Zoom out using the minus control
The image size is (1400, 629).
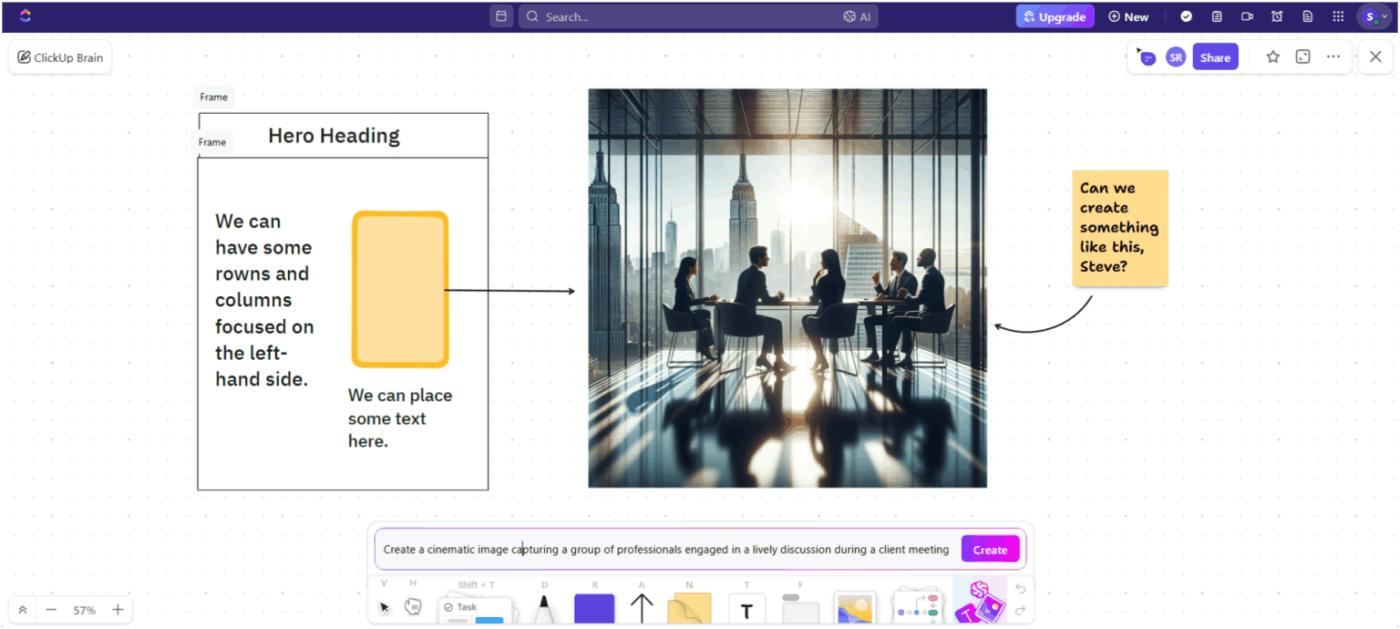(52, 609)
